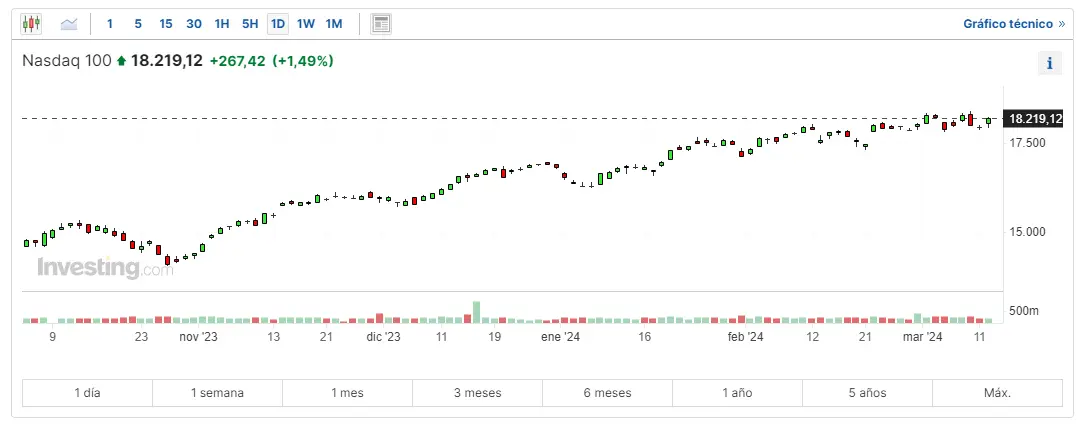Click the blue info icon
This screenshot has width=1086, height=429.
coord(1049,63)
